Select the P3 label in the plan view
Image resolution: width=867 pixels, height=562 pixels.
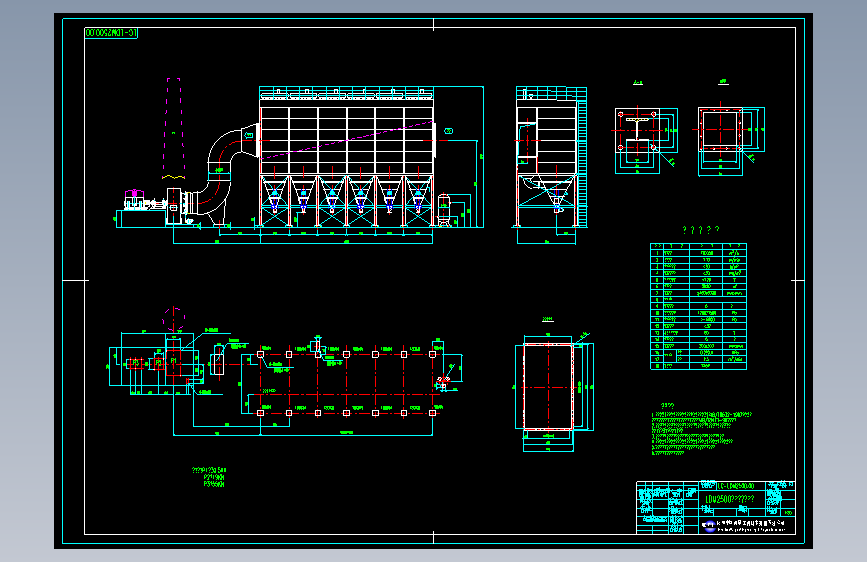[x=135, y=363]
